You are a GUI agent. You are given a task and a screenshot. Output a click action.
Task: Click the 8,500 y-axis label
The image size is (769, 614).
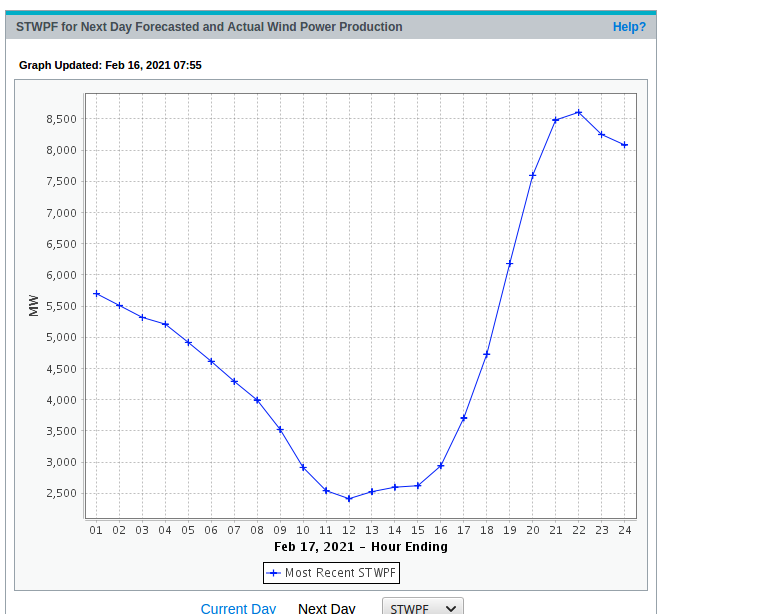[62, 119]
